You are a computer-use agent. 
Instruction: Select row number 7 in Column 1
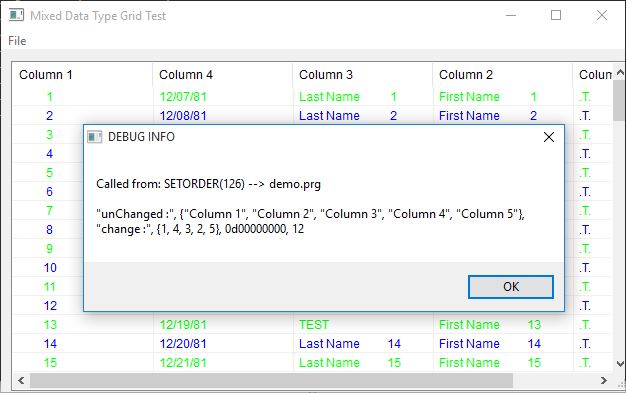pos(50,210)
